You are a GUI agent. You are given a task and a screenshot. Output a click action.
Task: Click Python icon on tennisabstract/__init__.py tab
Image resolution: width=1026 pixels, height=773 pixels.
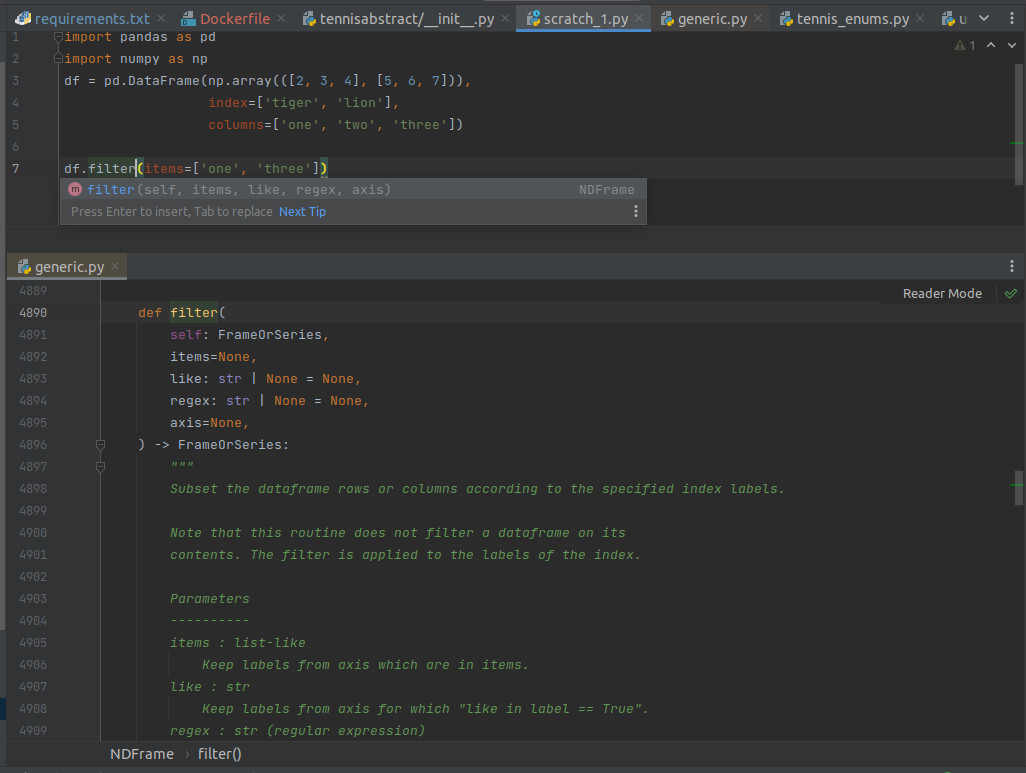[310, 18]
